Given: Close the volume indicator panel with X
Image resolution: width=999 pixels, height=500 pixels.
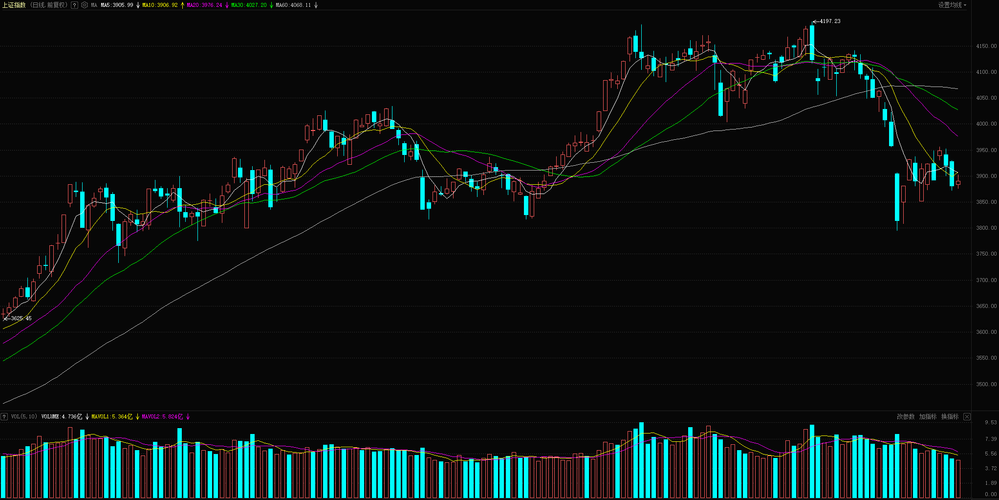Looking at the screenshot, I should coord(967,417).
